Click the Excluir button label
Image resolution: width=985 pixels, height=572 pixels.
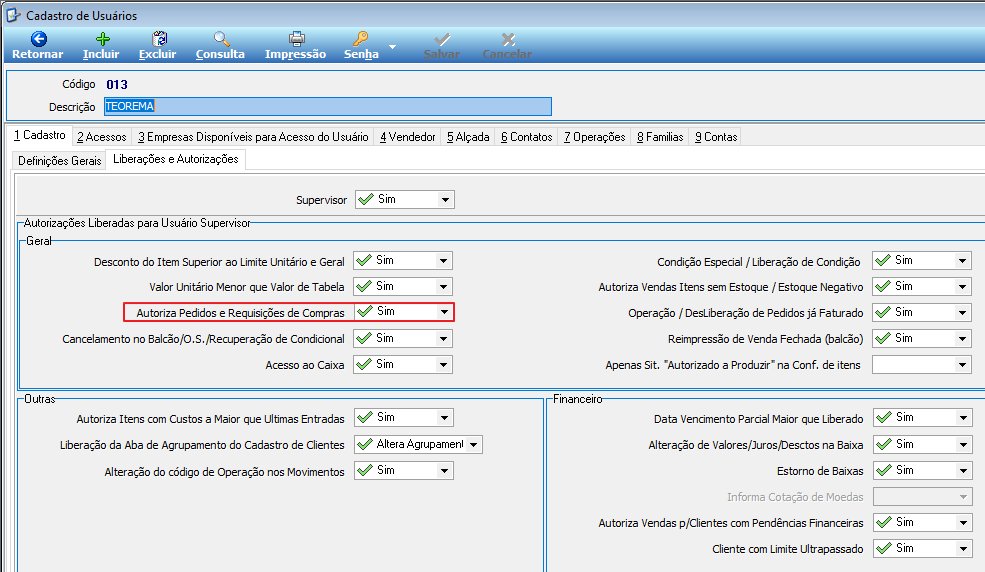coord(158,54)
